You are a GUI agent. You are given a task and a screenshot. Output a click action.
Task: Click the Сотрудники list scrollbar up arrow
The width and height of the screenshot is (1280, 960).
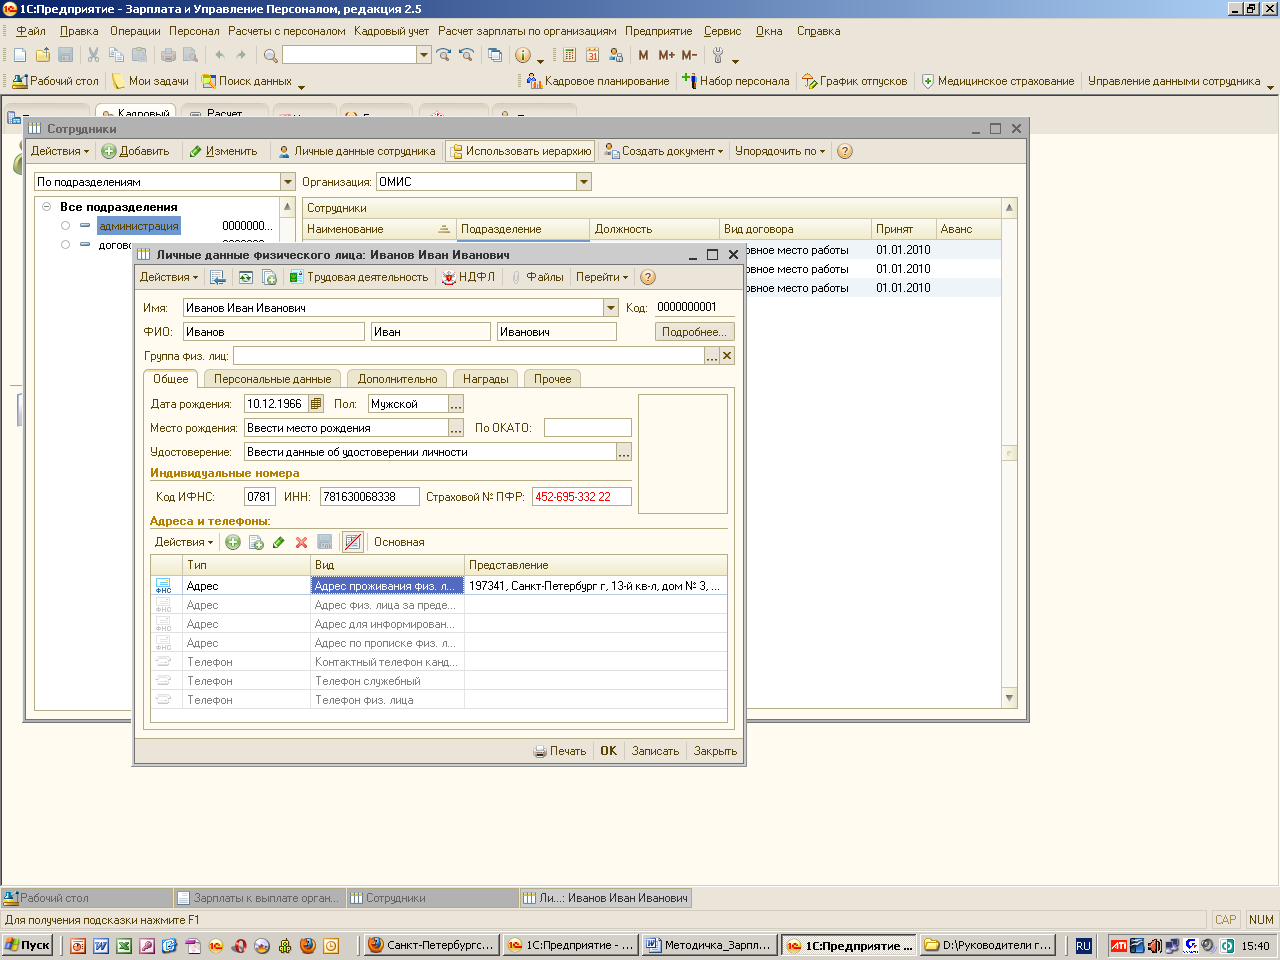(1009, 208)
